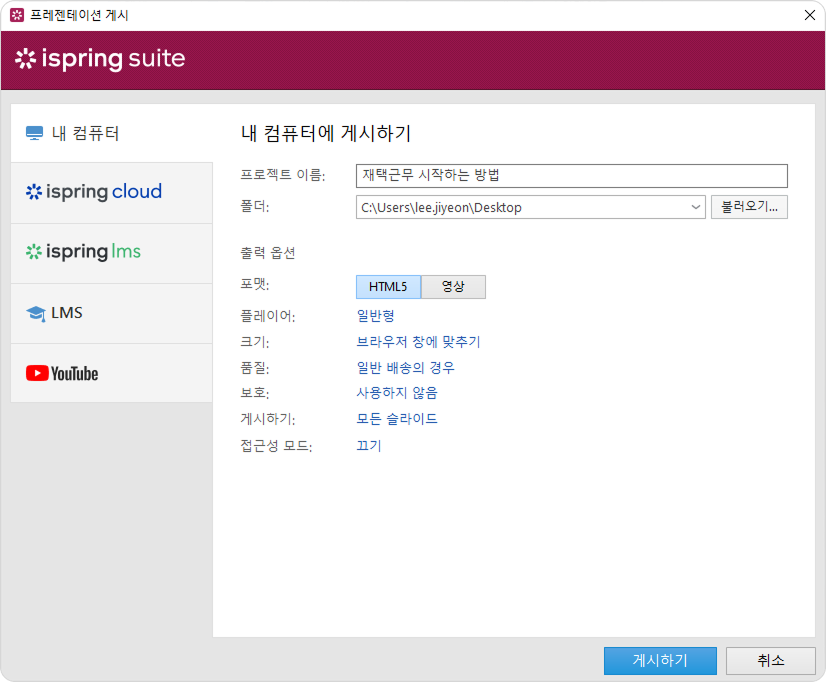Open quality setting 일반 배송의 경우

(x=405, y=368)
